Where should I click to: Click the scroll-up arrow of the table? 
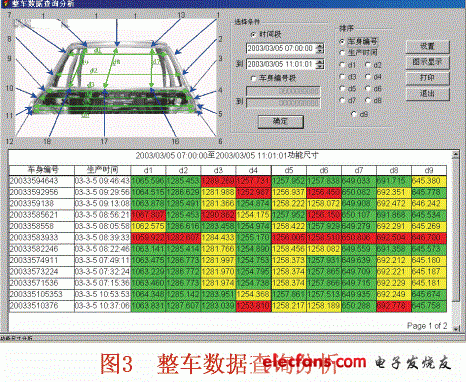pos(455,155)
